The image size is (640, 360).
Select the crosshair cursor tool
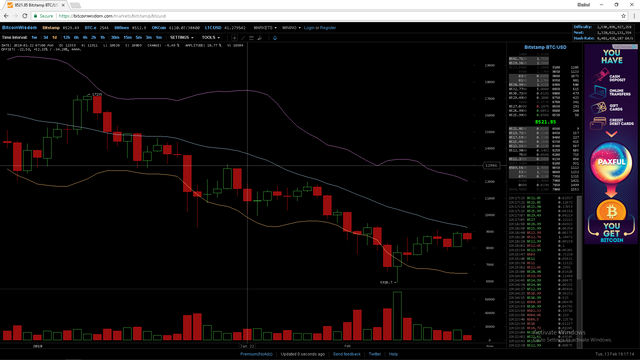pos(234,38)
